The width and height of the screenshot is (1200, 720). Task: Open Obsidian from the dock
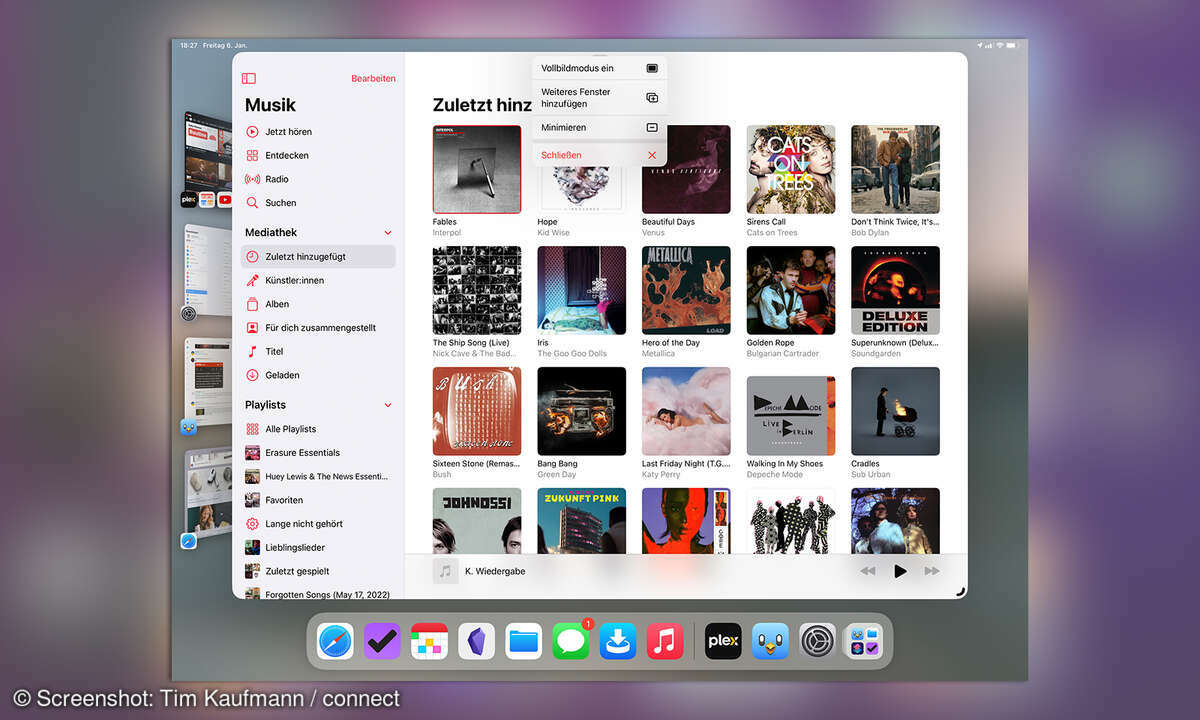coord(477,641)
